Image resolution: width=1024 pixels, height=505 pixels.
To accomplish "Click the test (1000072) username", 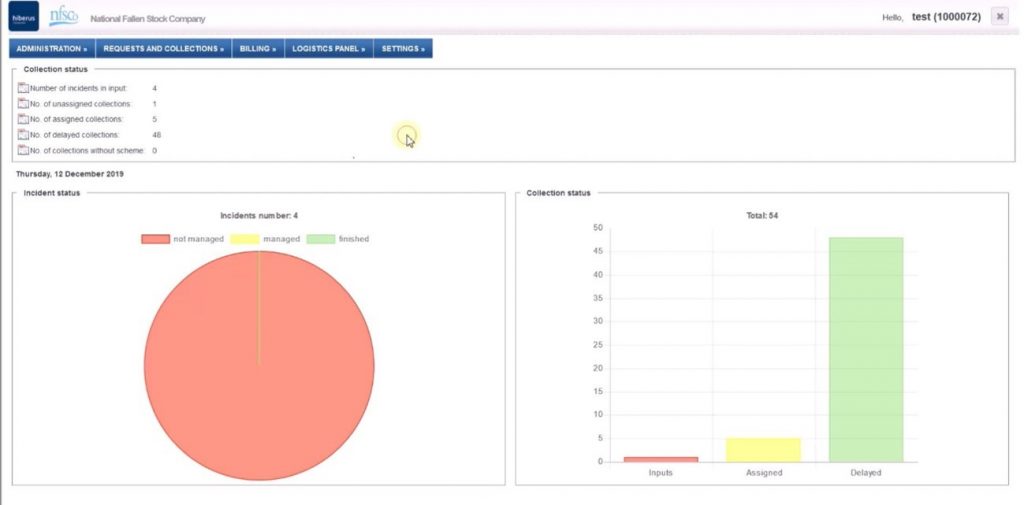I will pyautogui.click(x=946, y=17).
